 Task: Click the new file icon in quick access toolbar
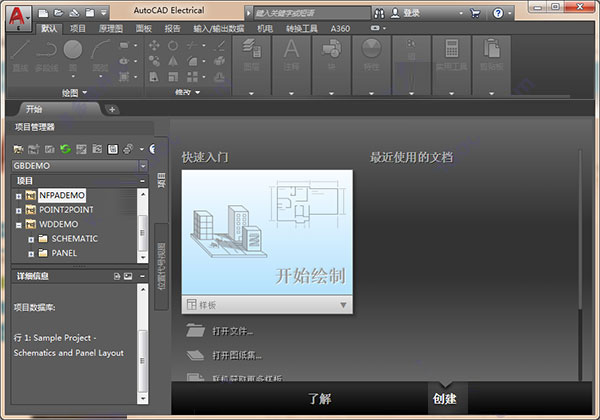43,13
